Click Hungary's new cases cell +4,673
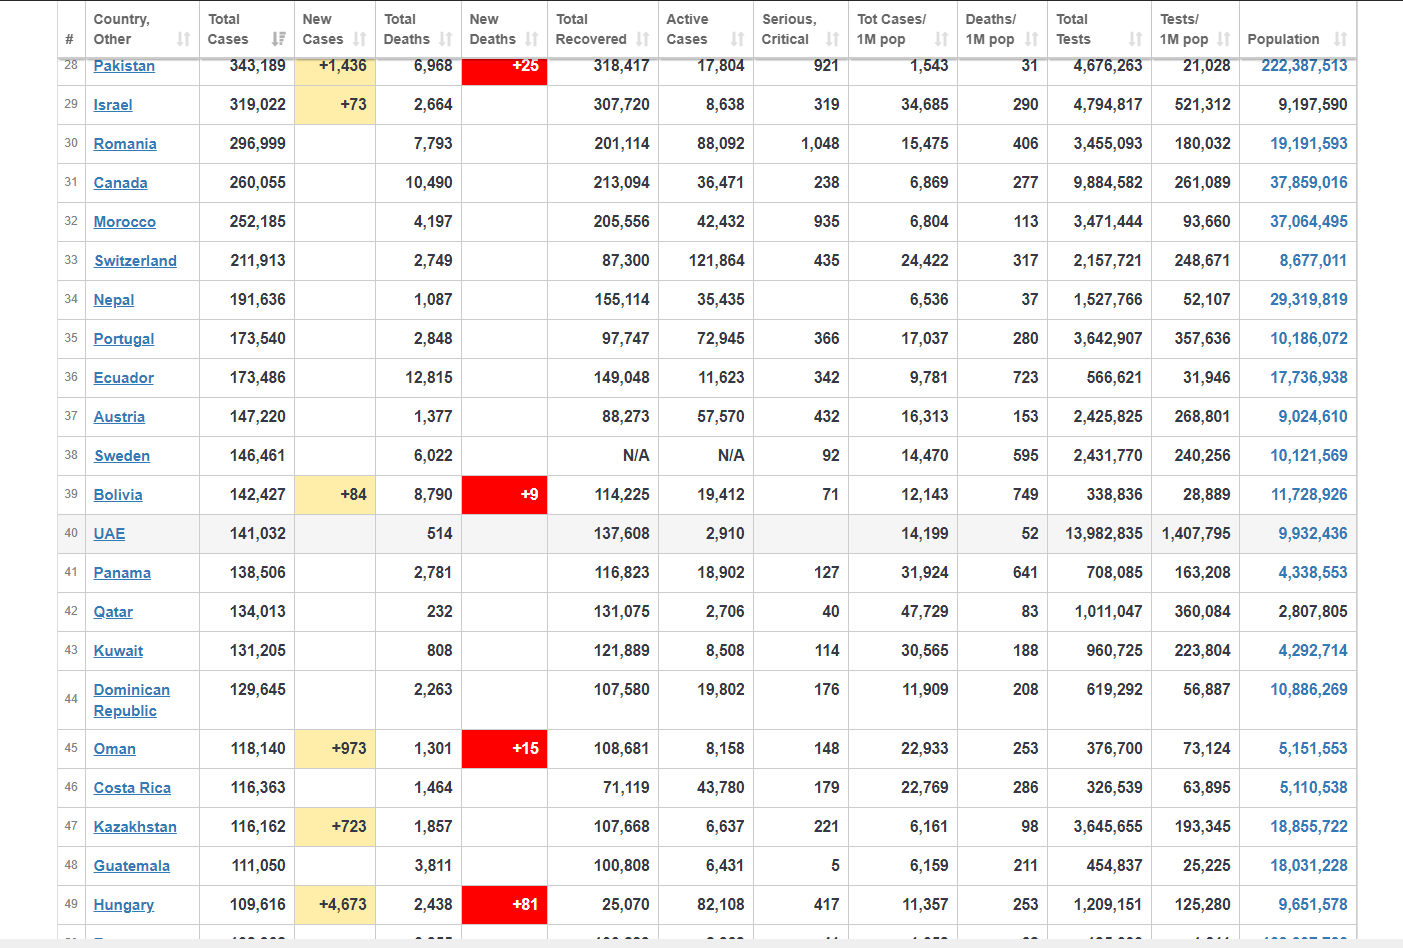This screenshot has height=948, width=1403. click(335, 905)
